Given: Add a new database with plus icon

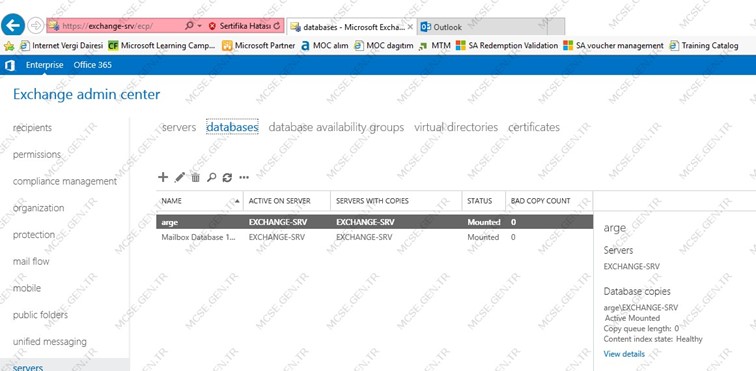Looking at the screenshot, I should pyautogui.click(x=163, y=178).
